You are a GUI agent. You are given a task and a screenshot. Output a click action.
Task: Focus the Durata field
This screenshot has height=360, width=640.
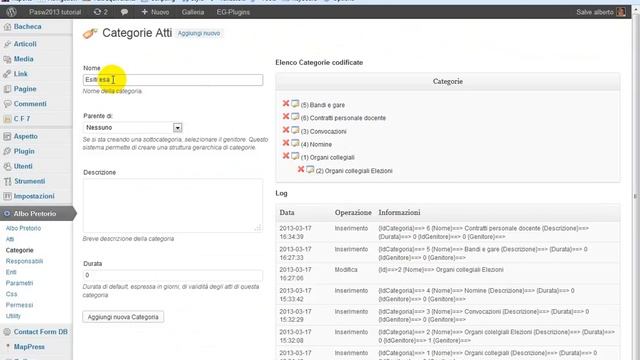173,276
